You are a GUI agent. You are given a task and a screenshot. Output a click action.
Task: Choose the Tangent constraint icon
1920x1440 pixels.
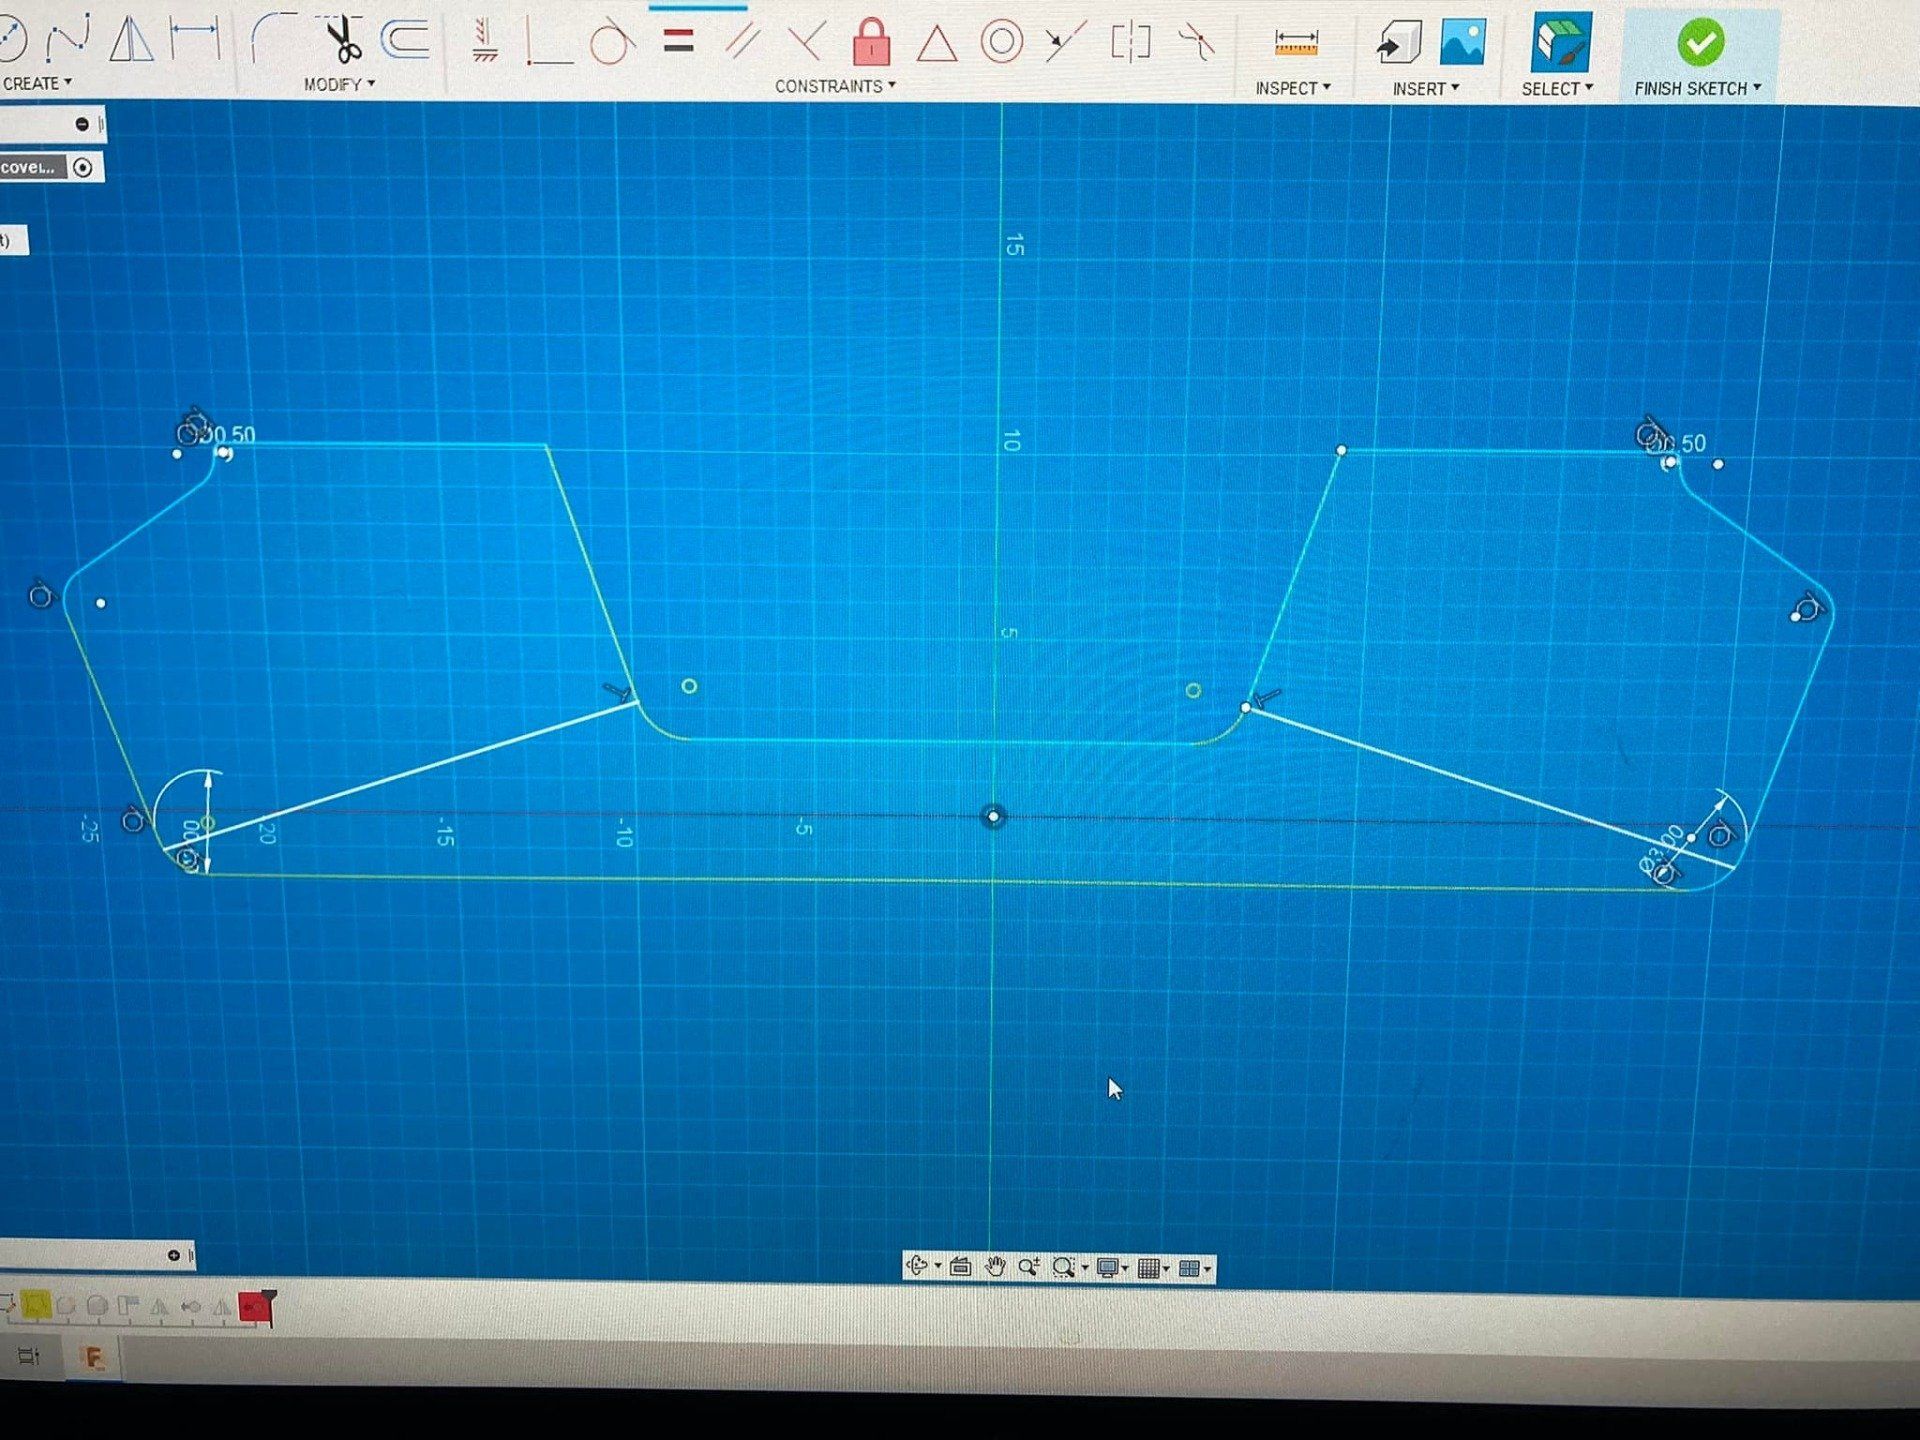coord(610,44)
